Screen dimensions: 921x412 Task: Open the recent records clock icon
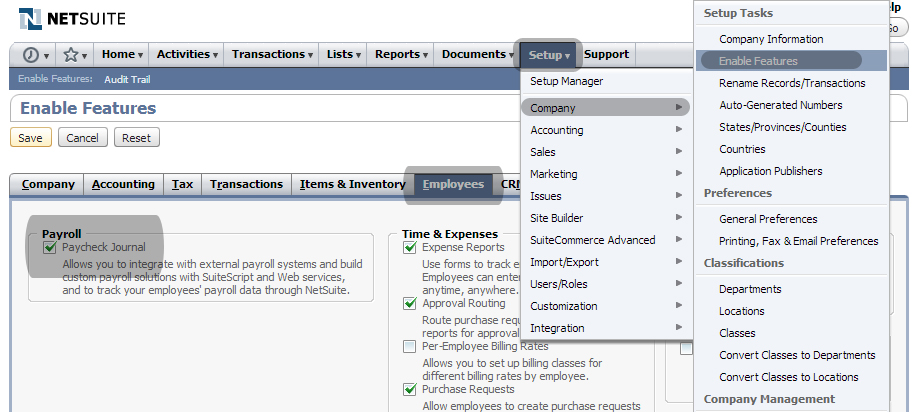[34, 55]
